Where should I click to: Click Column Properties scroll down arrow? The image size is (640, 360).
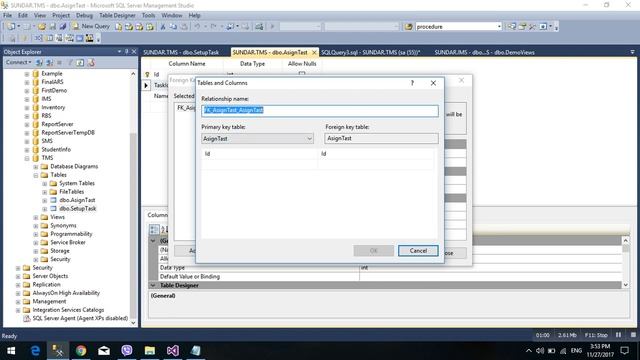625,285
